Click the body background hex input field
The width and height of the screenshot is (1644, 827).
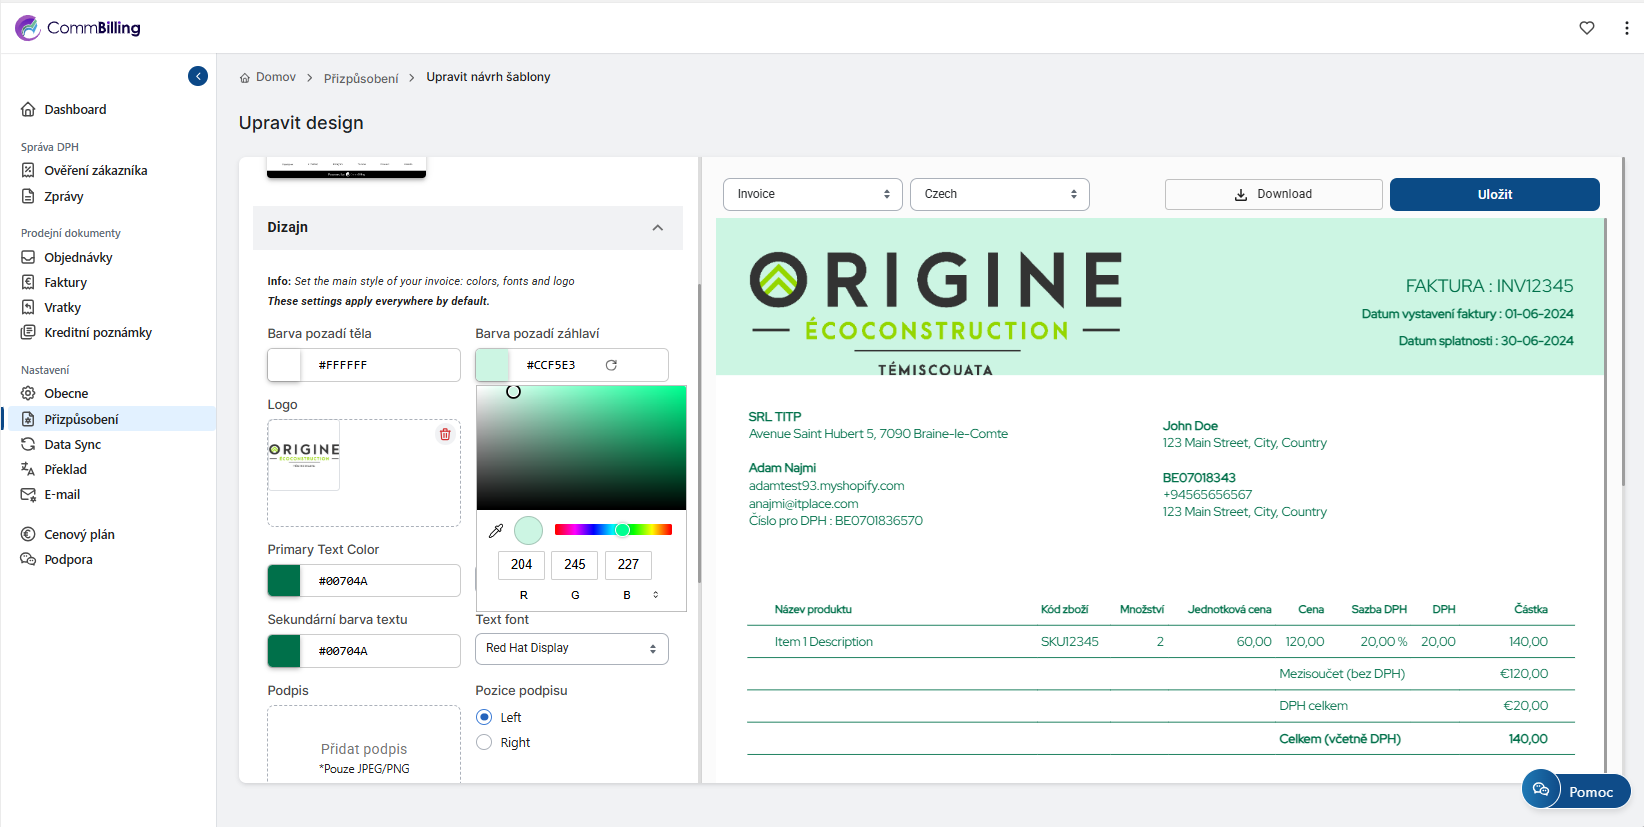(380, 365)
